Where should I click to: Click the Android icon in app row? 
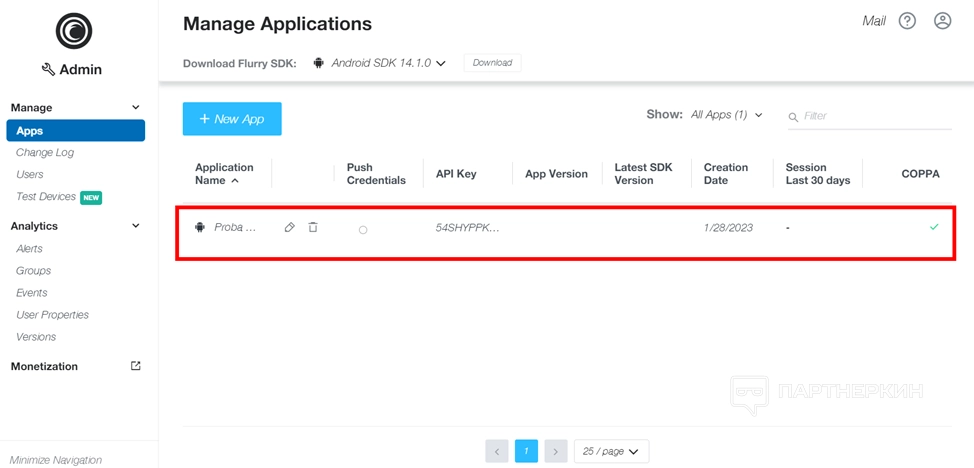tap(200, 228)
